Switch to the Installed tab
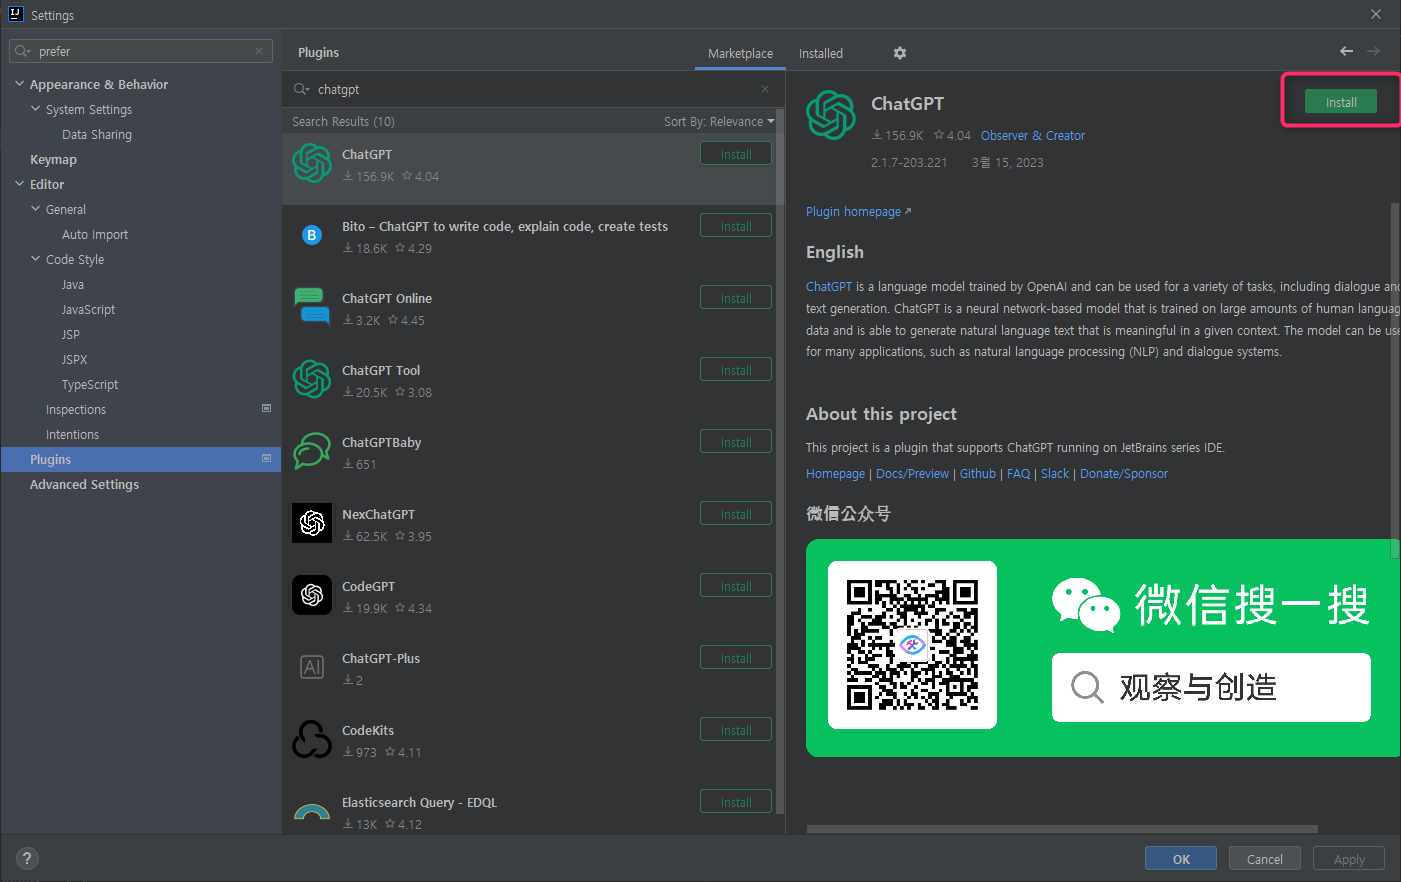The width and height of the screenshot is (1401, 882). coord(820,53)
